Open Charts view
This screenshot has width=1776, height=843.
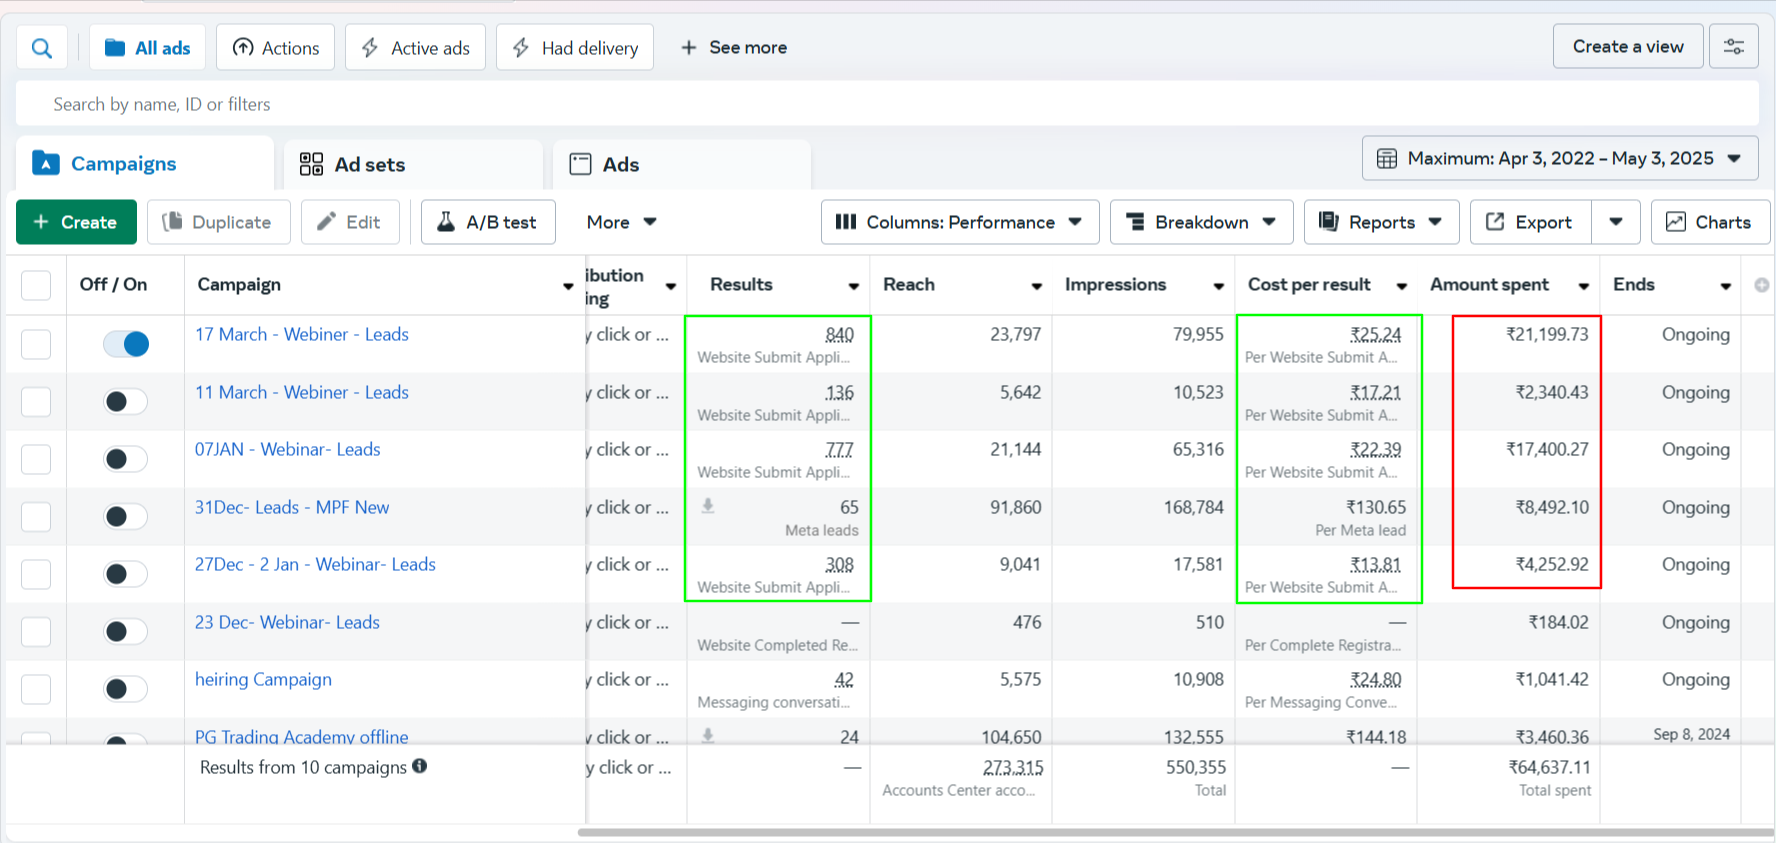[x=1709, y=222]
